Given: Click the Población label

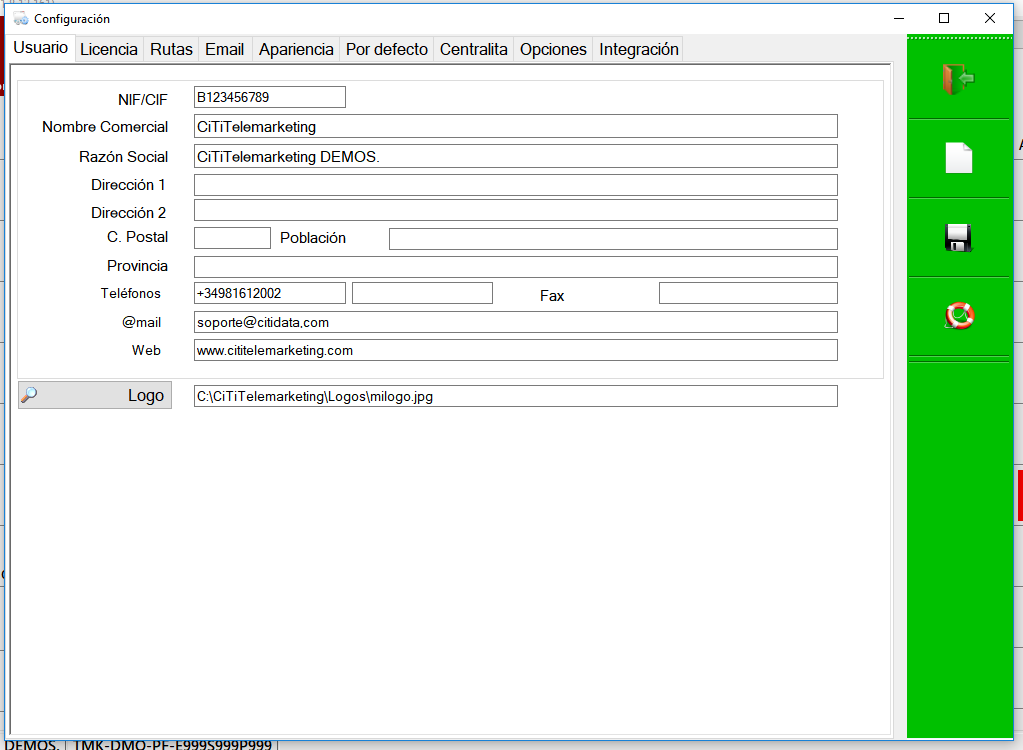Looking at the screenshot, I should (x=313, y=238).
